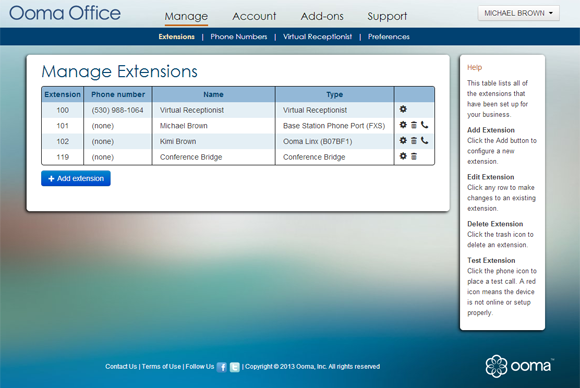Viewport: 580px width, 388px height.
Task: Open the MICHAEL BROWN user dropdown
Action: pyautogui.click(x=518, y=13)
